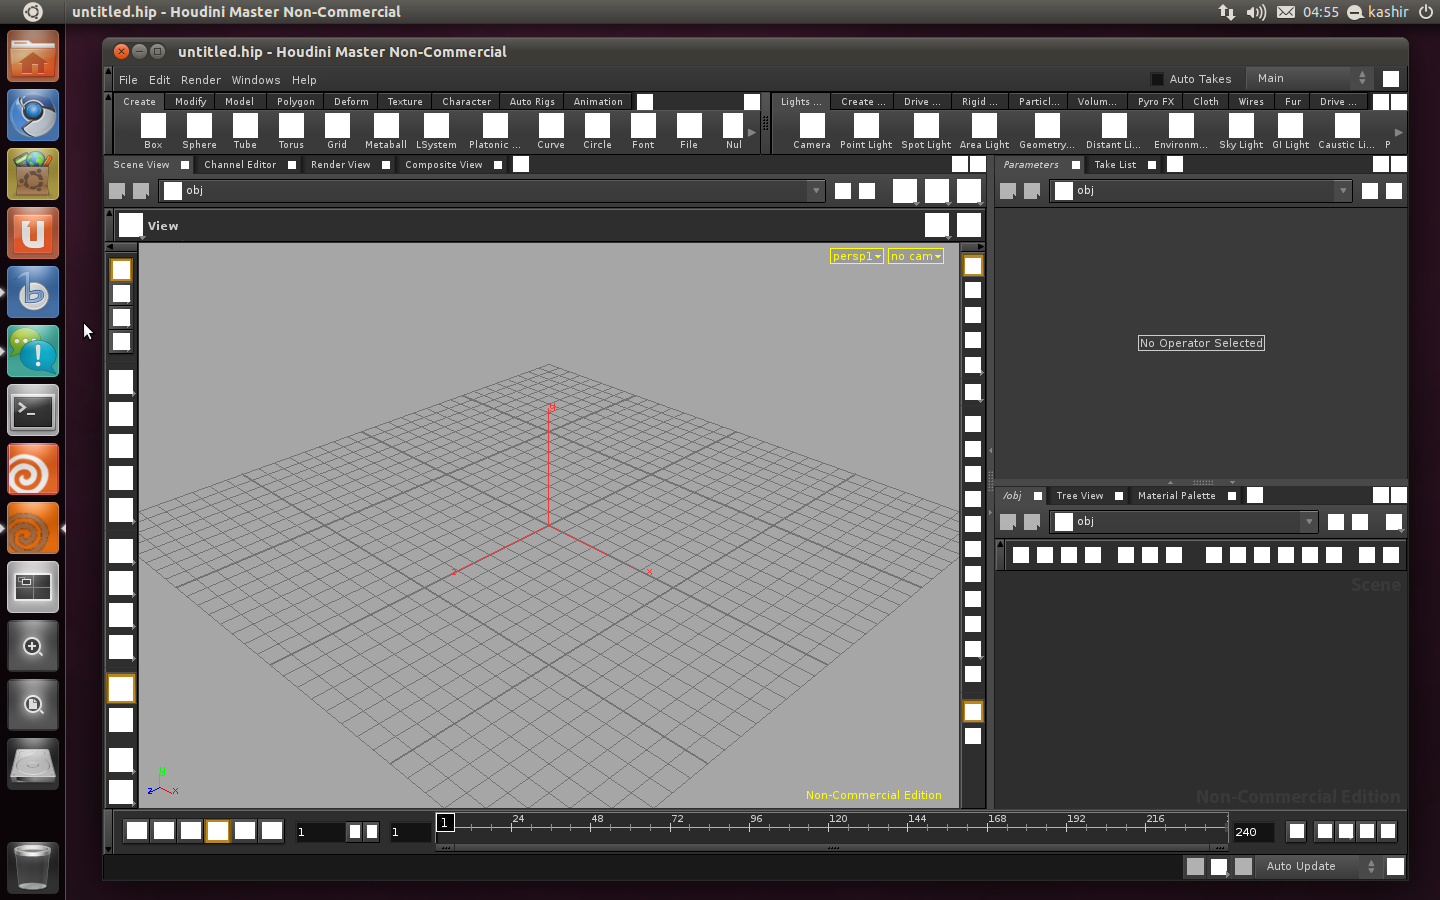This screenshot has height=900, width=1440.
Task: Switch to the Take List tab
Action: 1115,165
